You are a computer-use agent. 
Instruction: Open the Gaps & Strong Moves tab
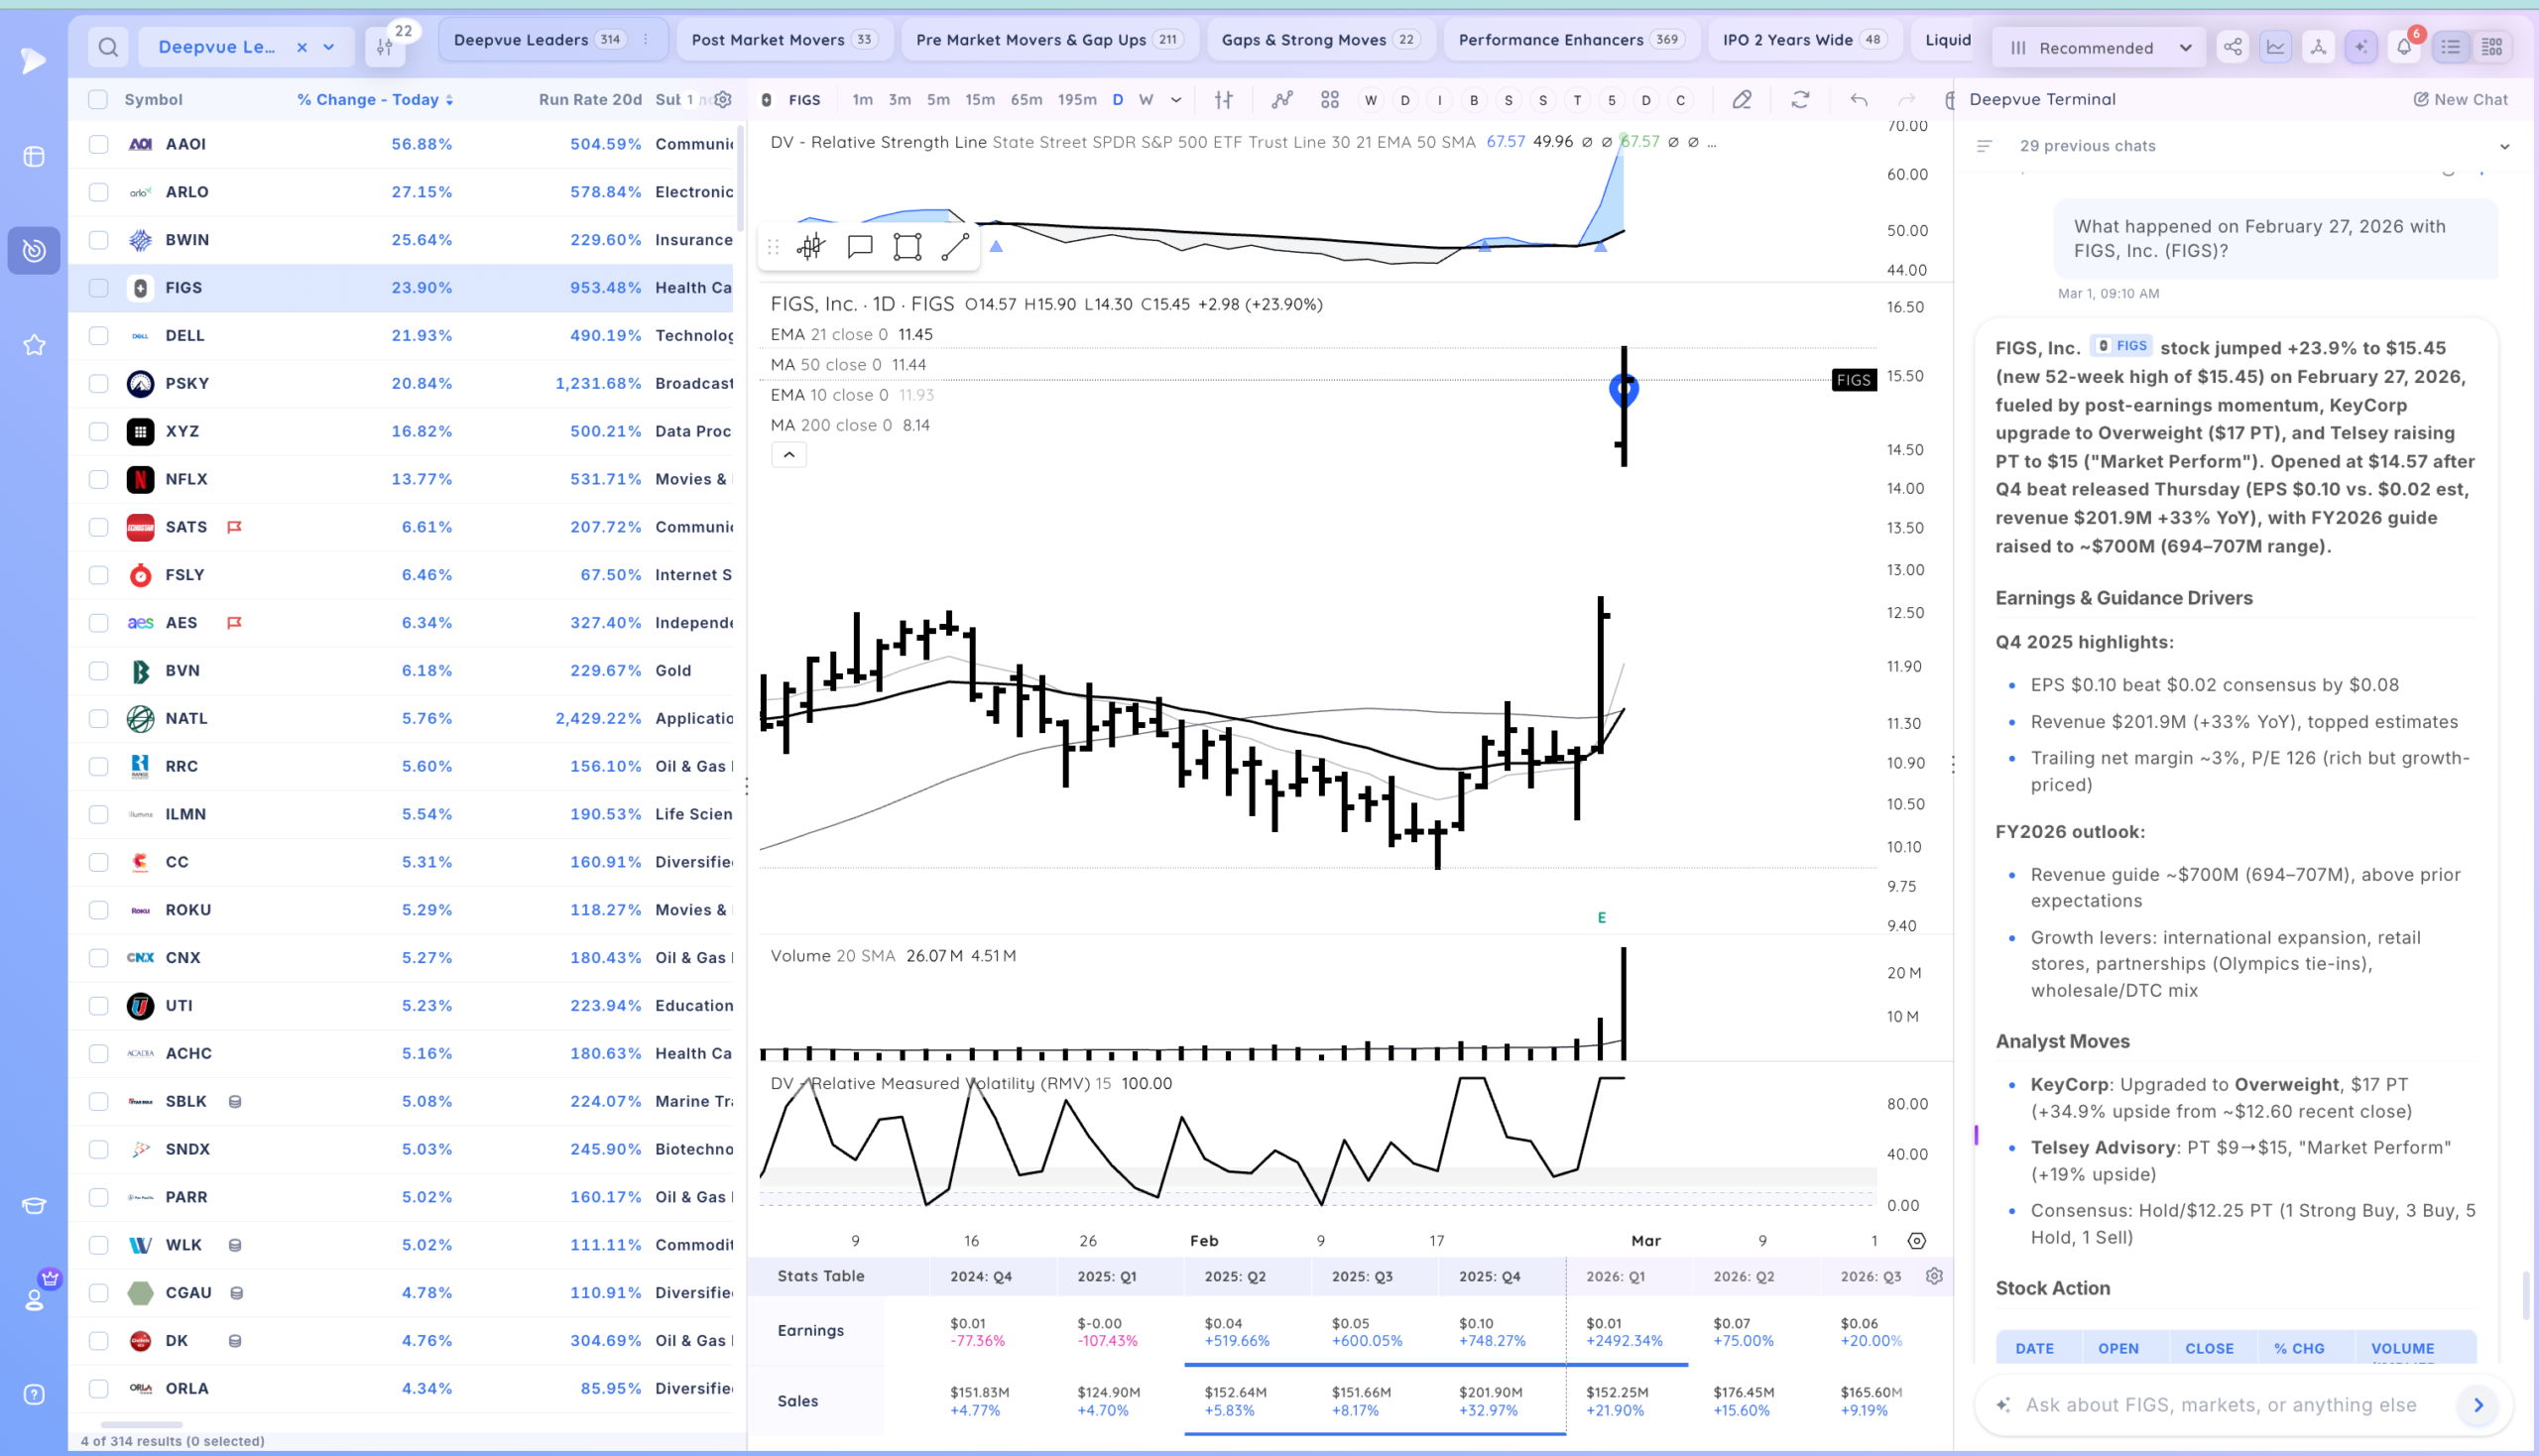pyautogui.click(x=1320, y=40)
